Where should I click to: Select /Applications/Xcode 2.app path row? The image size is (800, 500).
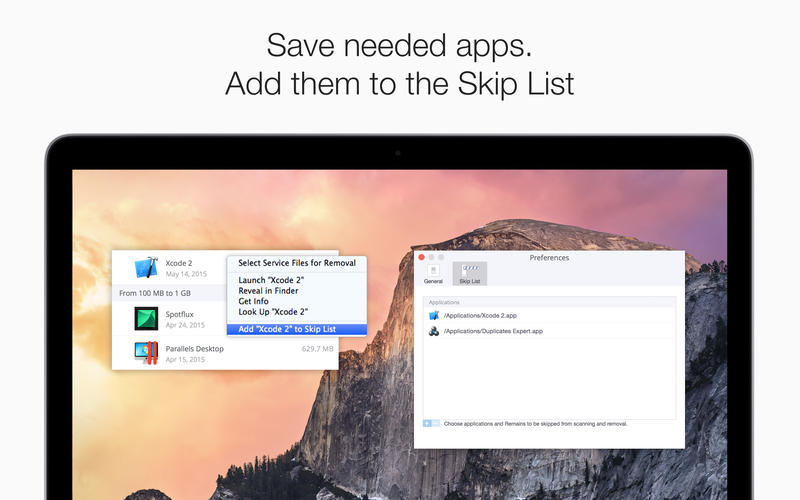click(x=549, y=315)
